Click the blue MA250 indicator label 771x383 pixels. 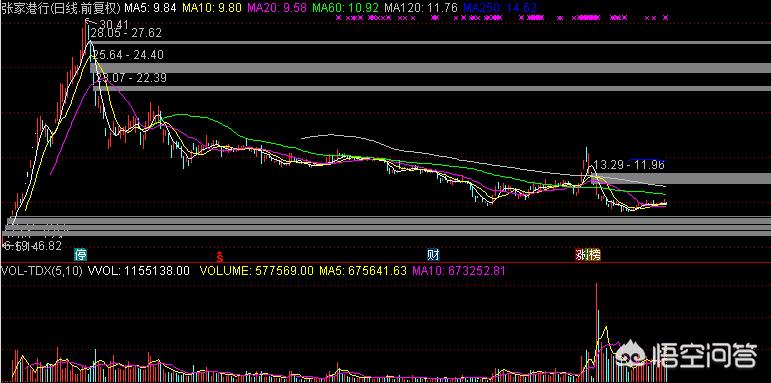coord(500,7)
